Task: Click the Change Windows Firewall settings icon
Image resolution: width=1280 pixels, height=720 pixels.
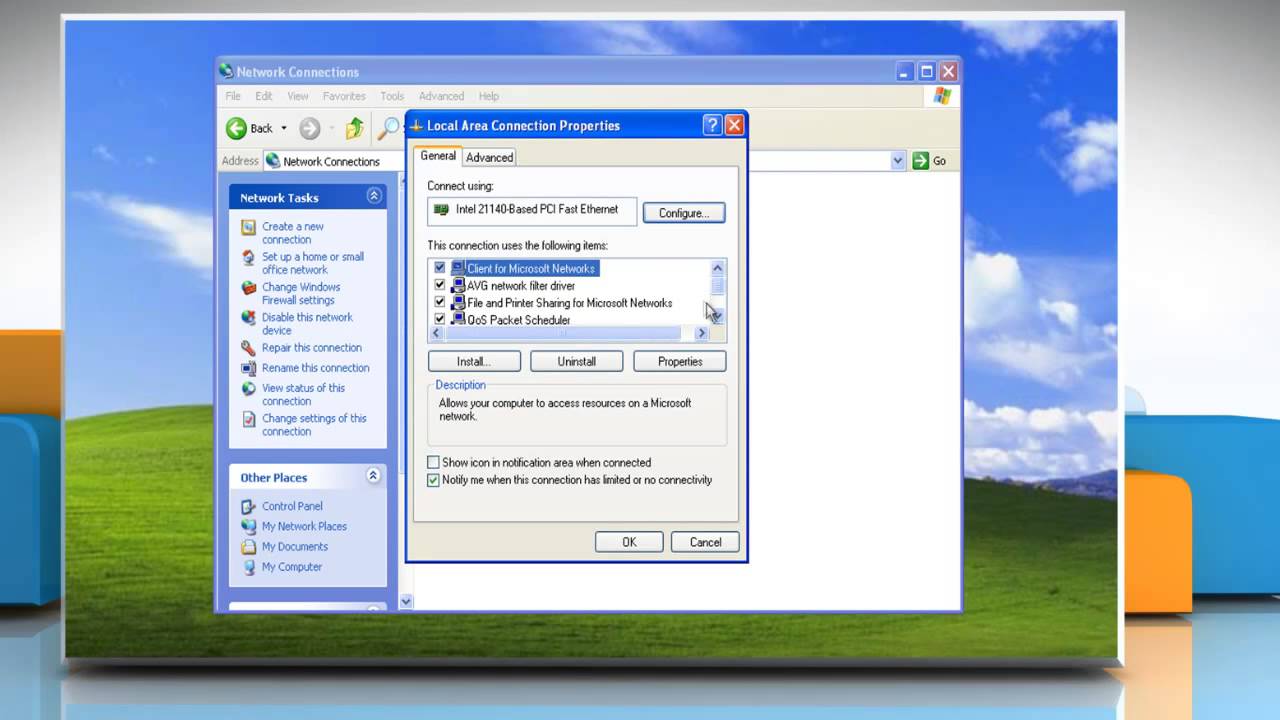Action: tap(249, 287)
